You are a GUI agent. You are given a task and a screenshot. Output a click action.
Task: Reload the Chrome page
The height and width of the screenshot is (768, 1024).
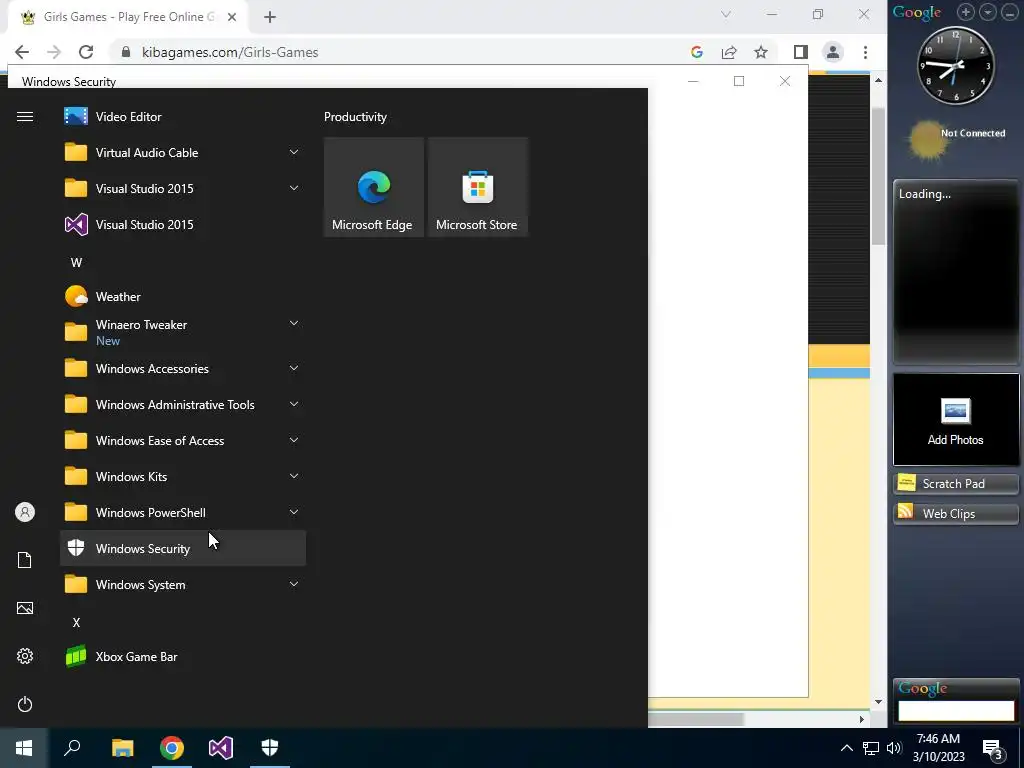pos(86,52)
